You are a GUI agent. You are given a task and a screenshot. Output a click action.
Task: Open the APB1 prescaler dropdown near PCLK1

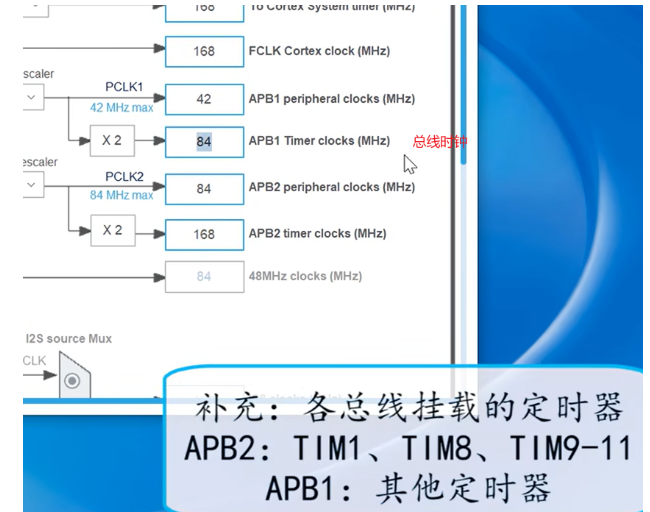34,97
